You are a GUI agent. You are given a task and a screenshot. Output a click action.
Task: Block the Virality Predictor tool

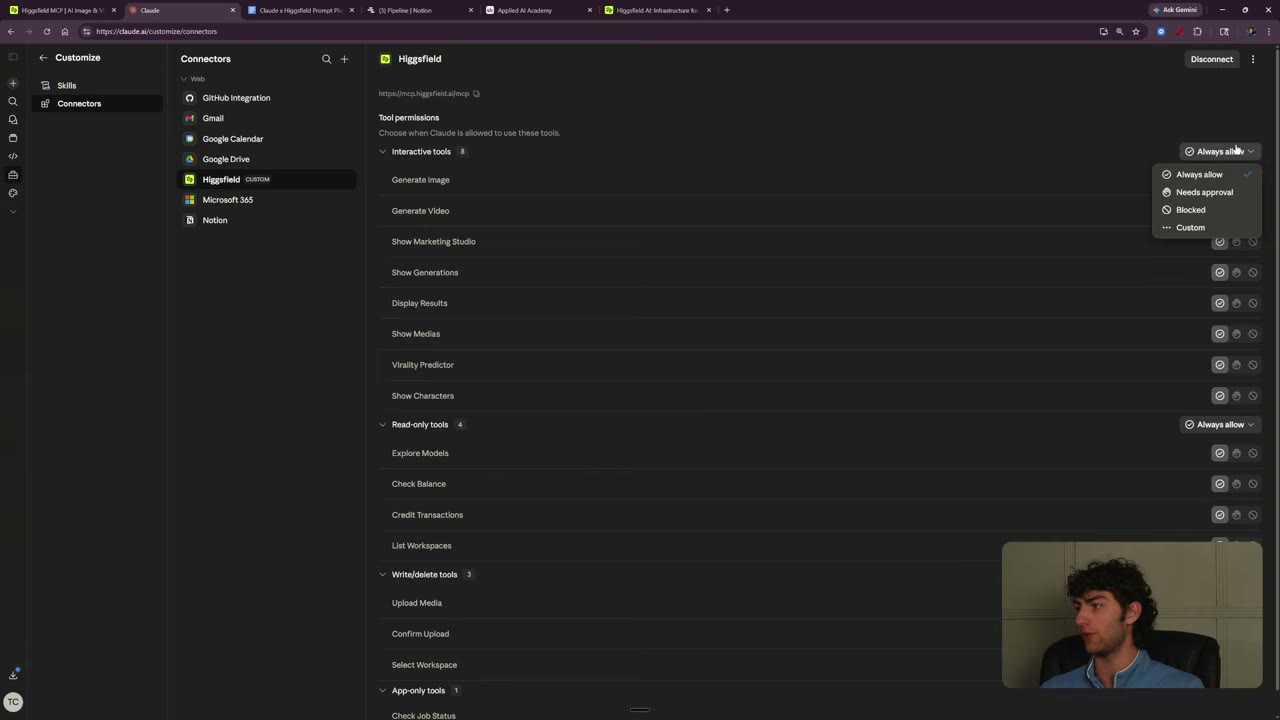pos(1253,365)
